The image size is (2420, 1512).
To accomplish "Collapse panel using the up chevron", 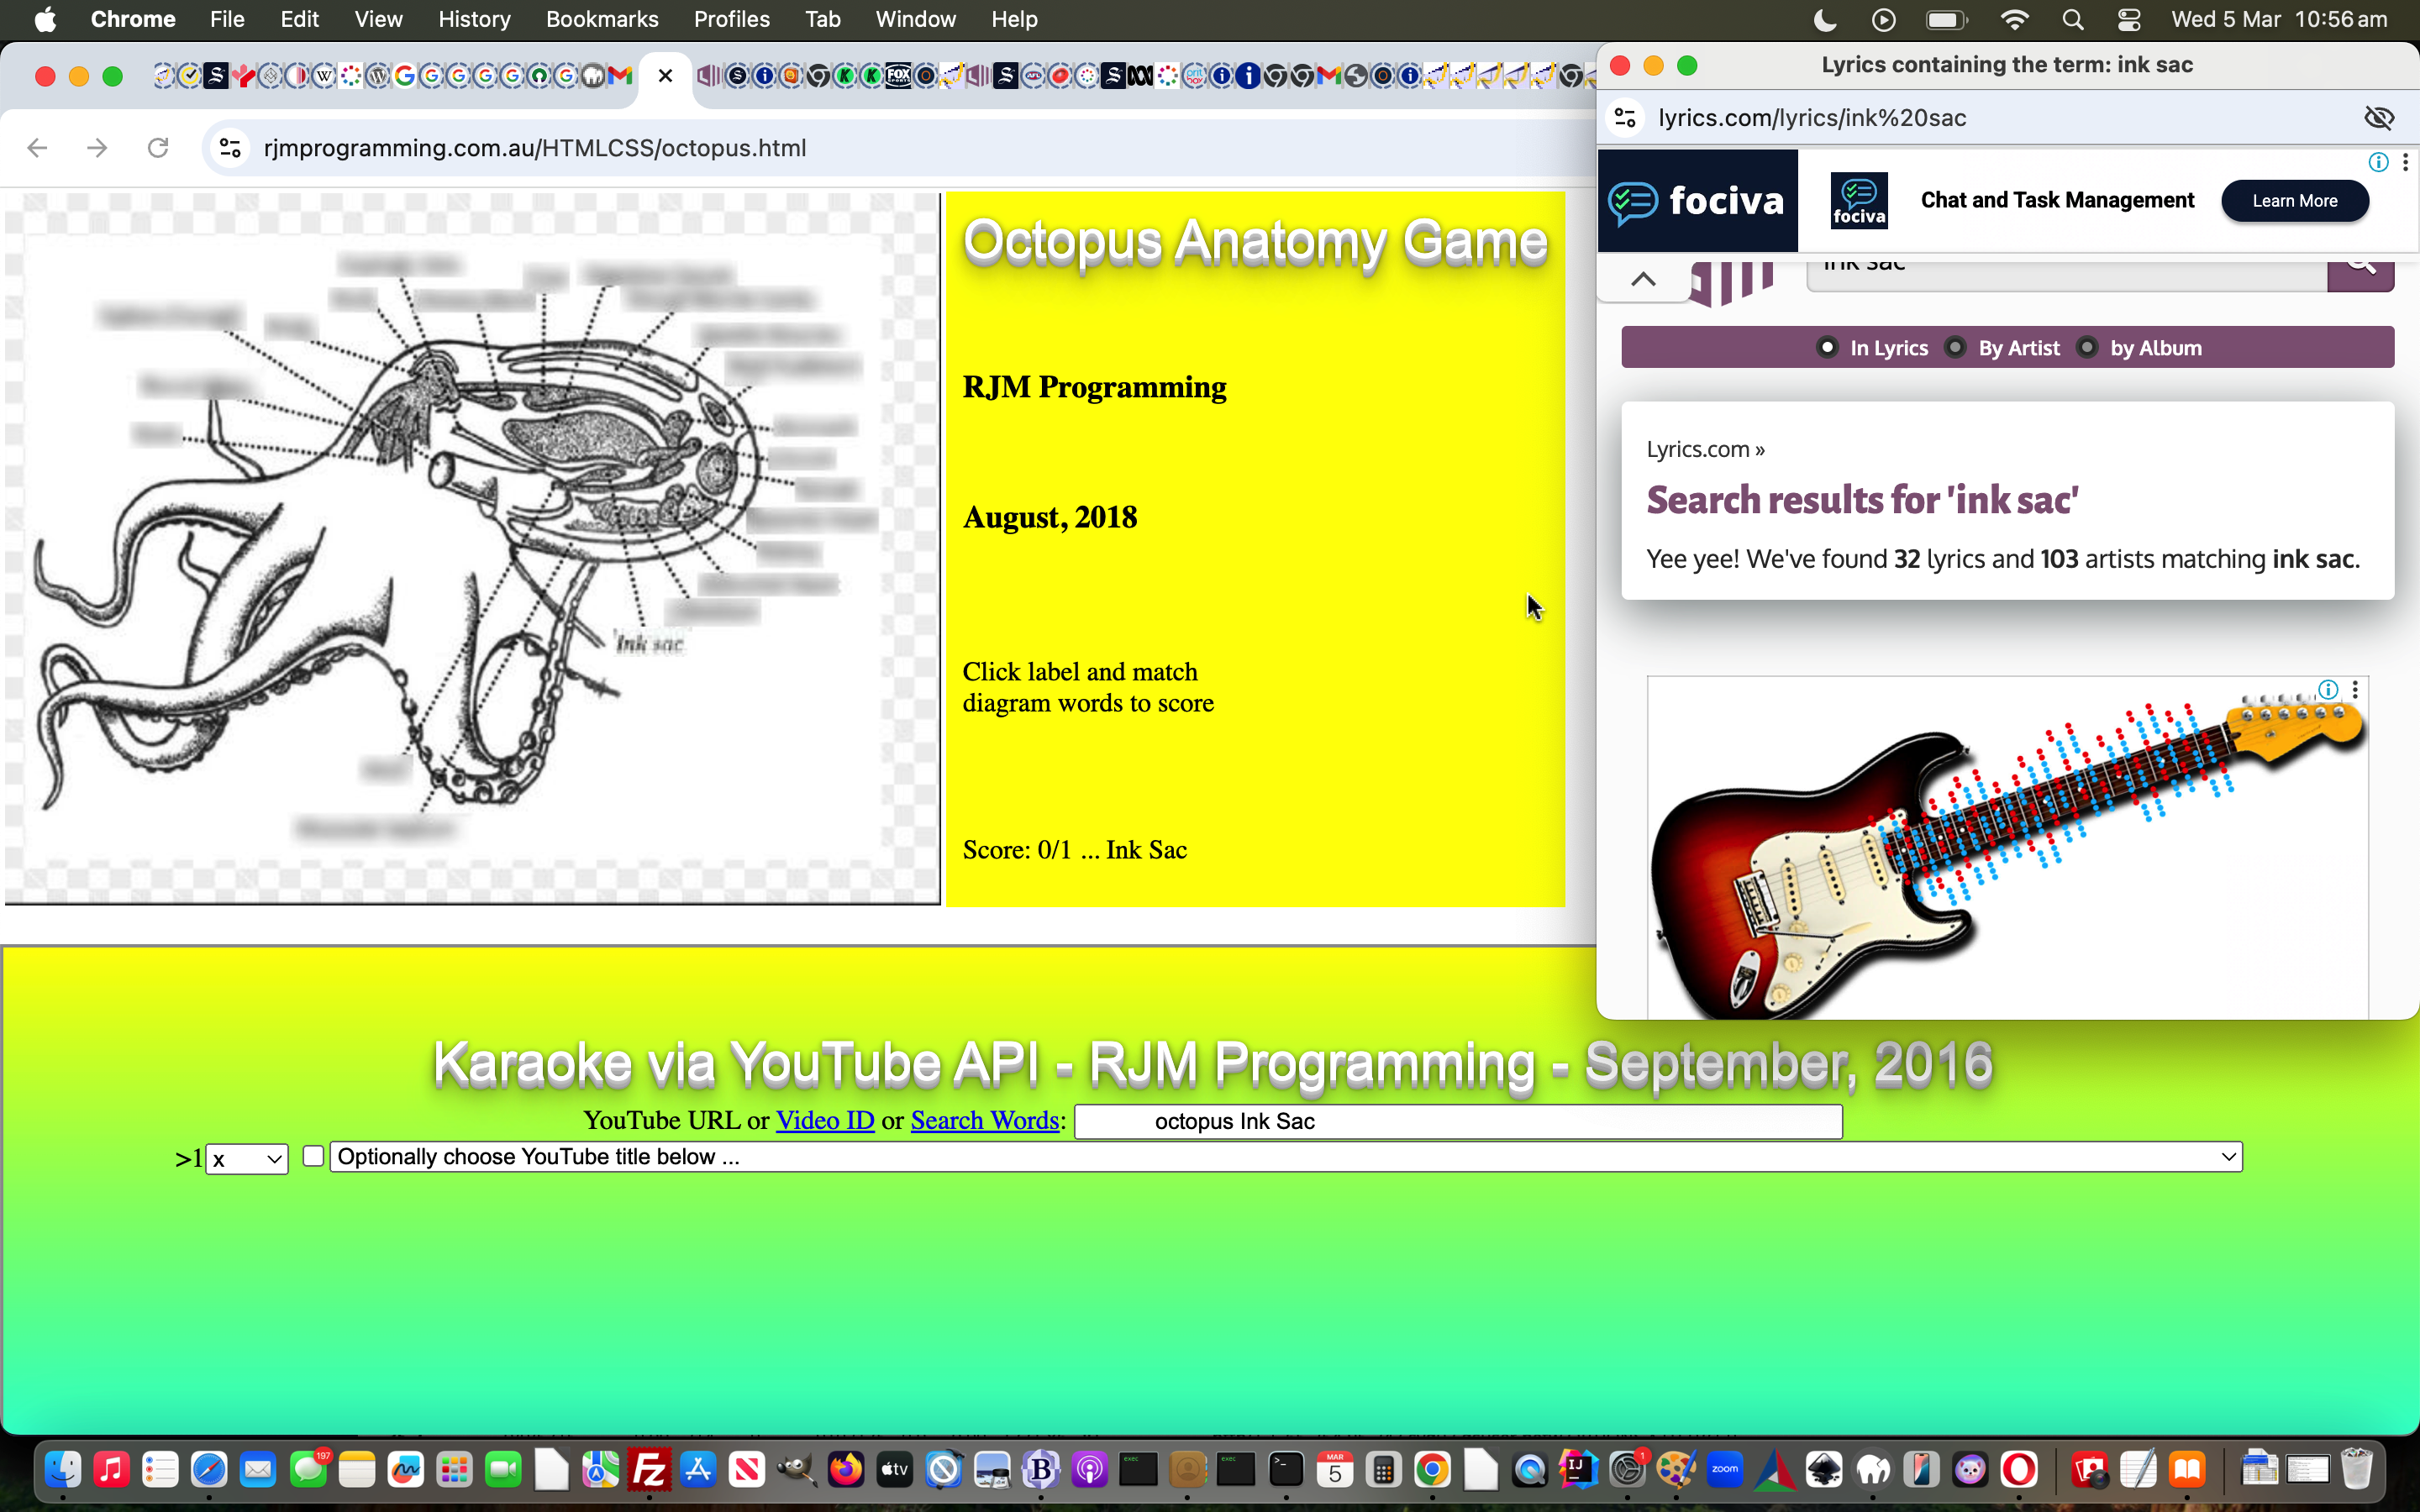I will (1643, 279).
